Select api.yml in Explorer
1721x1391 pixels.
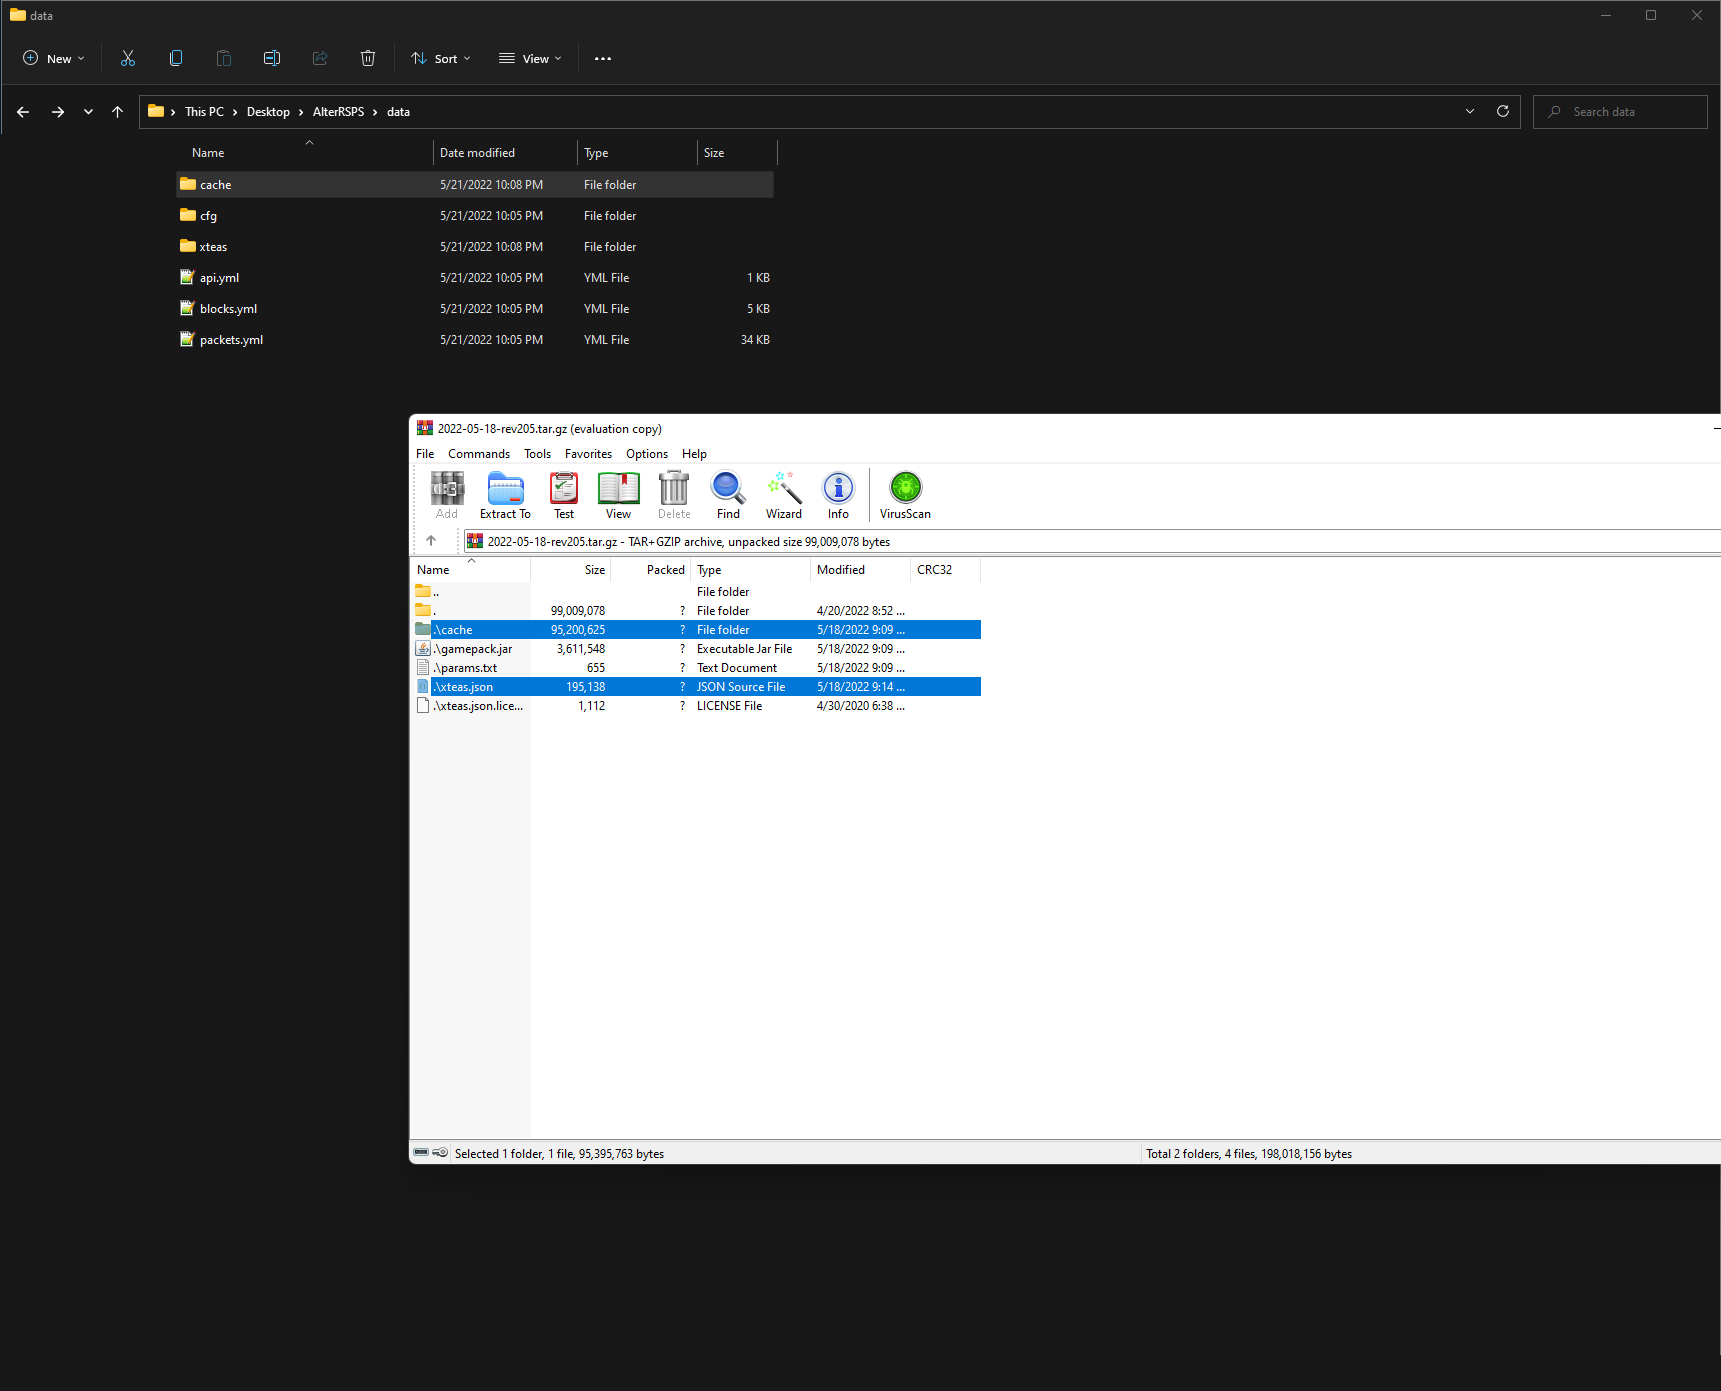click(x=475, y=277)
